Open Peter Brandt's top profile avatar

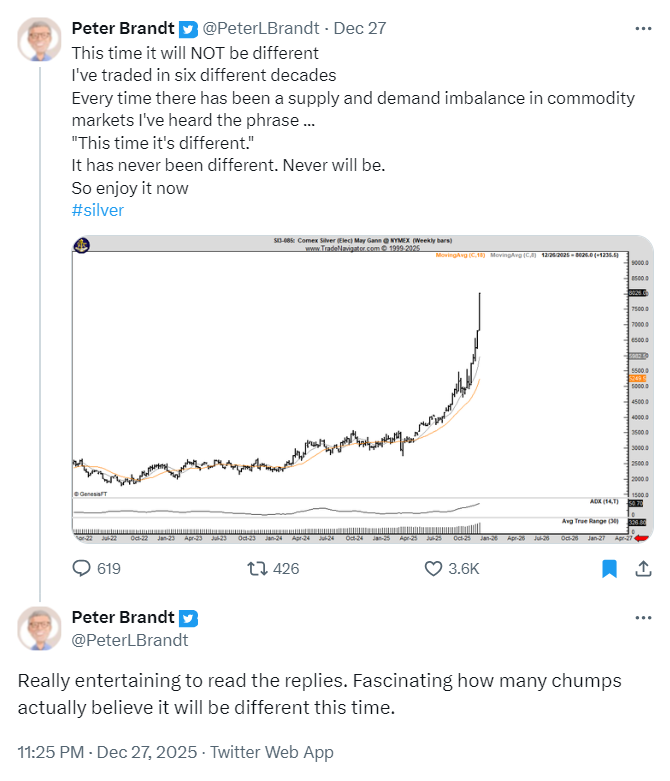pos(40,38)
